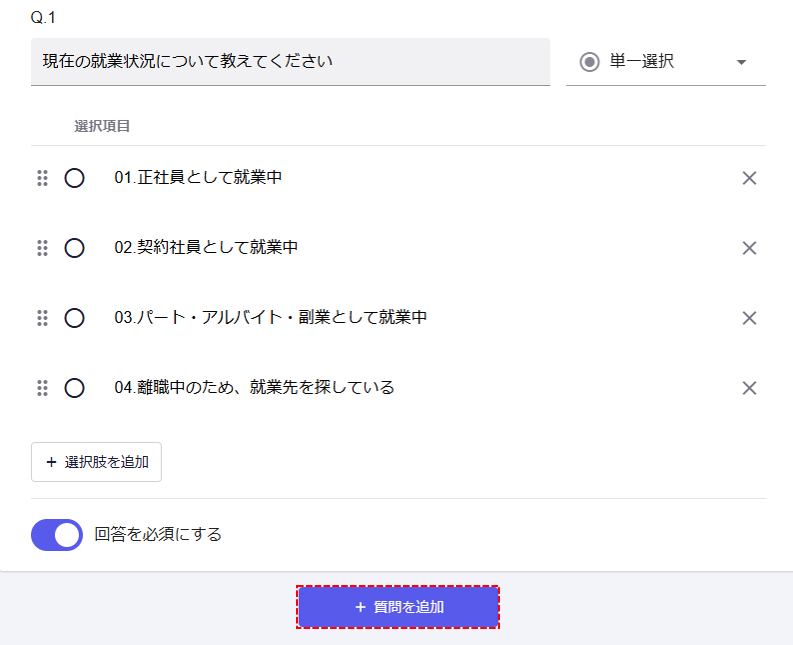Remove the 02.契約社員として就業中 option

[749, 248]
